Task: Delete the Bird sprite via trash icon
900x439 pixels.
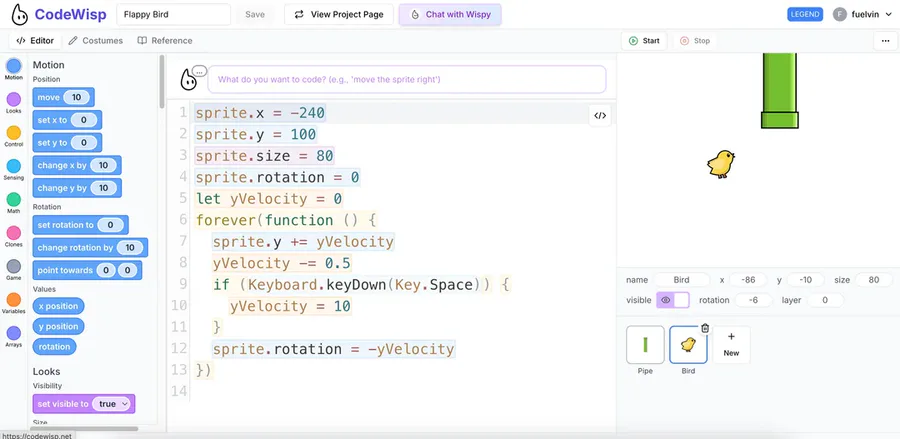Action: pyautogui.click(x=705, y=328)
